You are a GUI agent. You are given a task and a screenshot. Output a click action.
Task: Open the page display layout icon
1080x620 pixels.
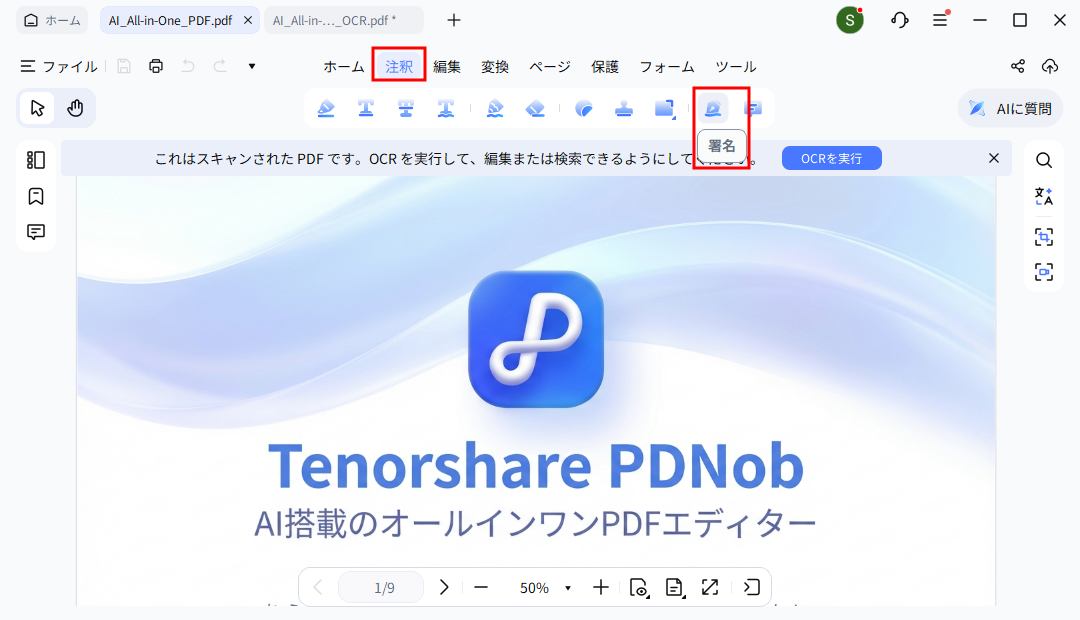674,587
